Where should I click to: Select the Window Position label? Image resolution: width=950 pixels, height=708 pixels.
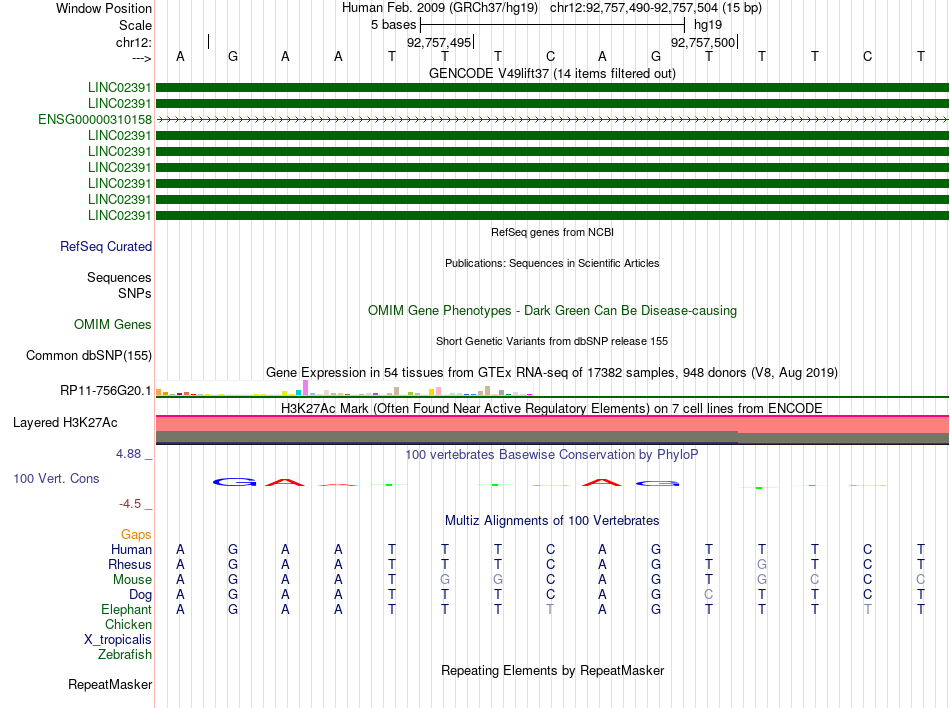click(x=104, y=8)
